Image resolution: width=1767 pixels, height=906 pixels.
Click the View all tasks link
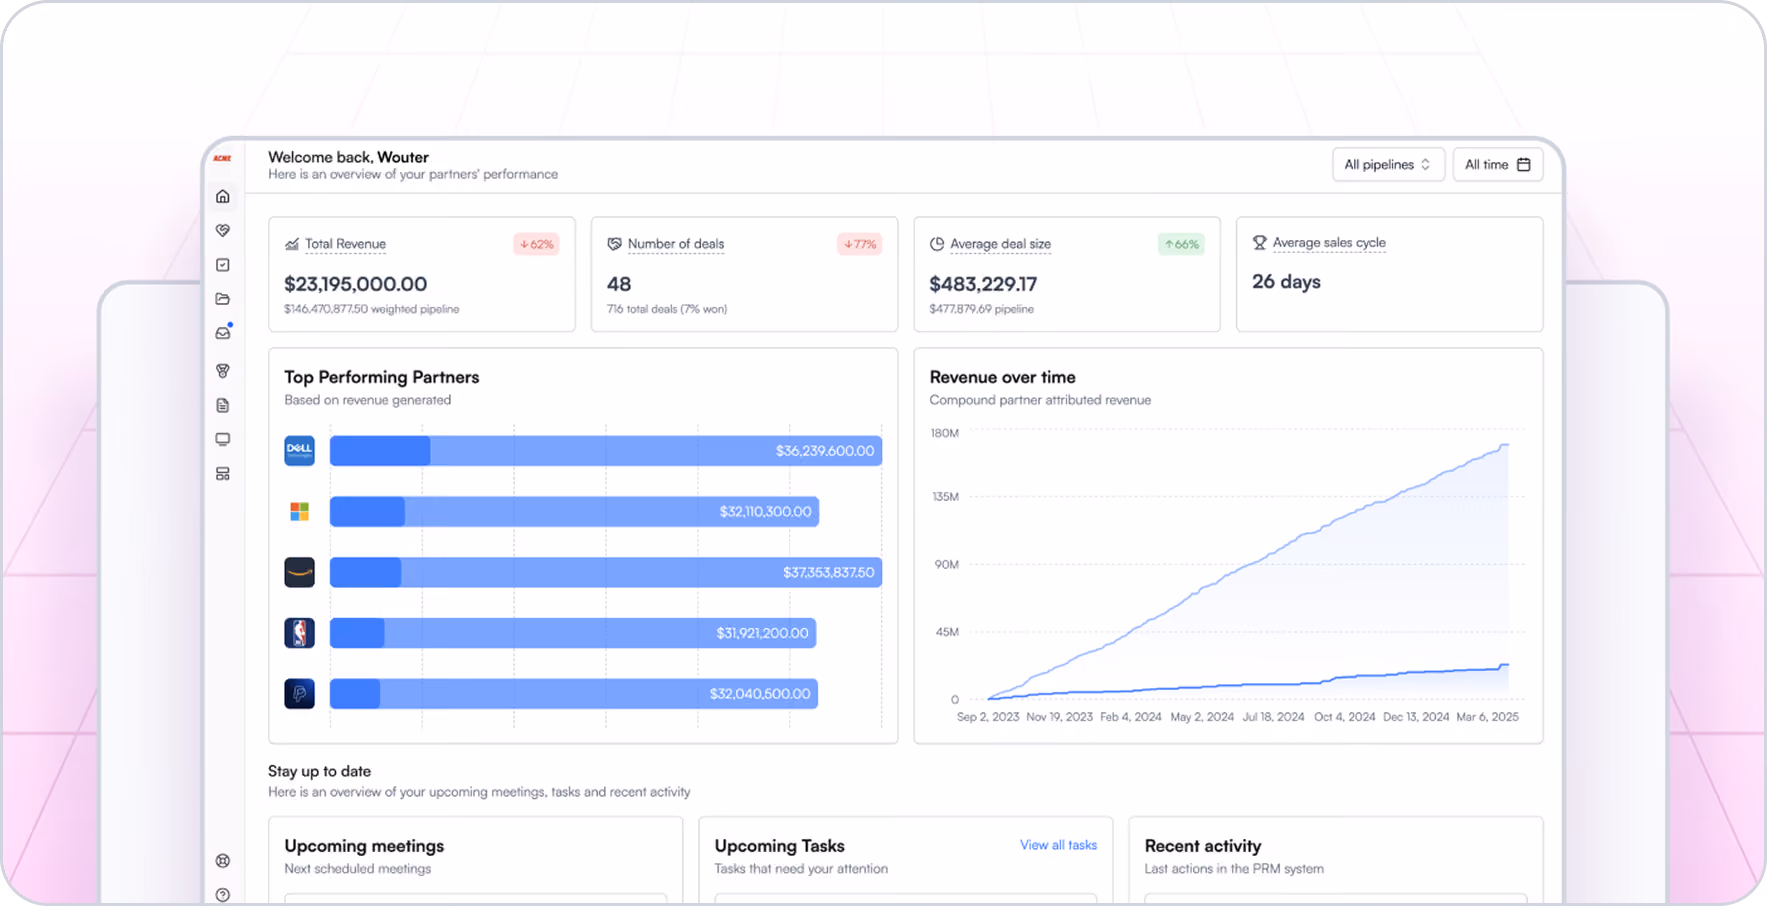(1058, 845)
